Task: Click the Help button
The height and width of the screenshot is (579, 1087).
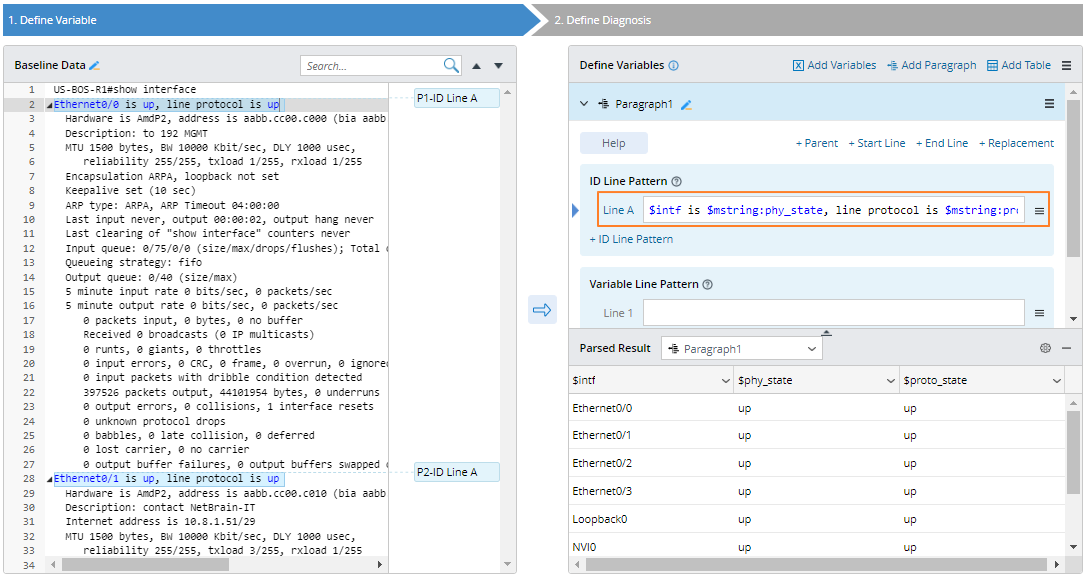Action: [x=614, y=143]
